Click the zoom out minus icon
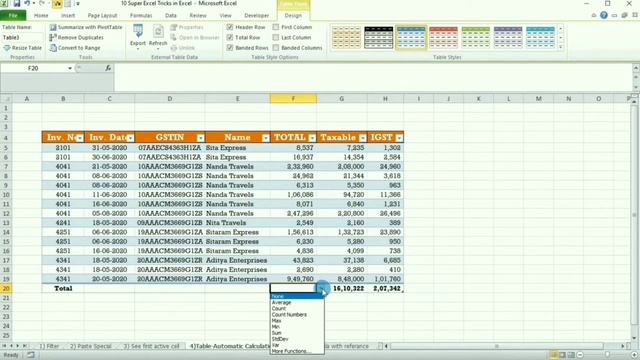 (x=580, y=355)
